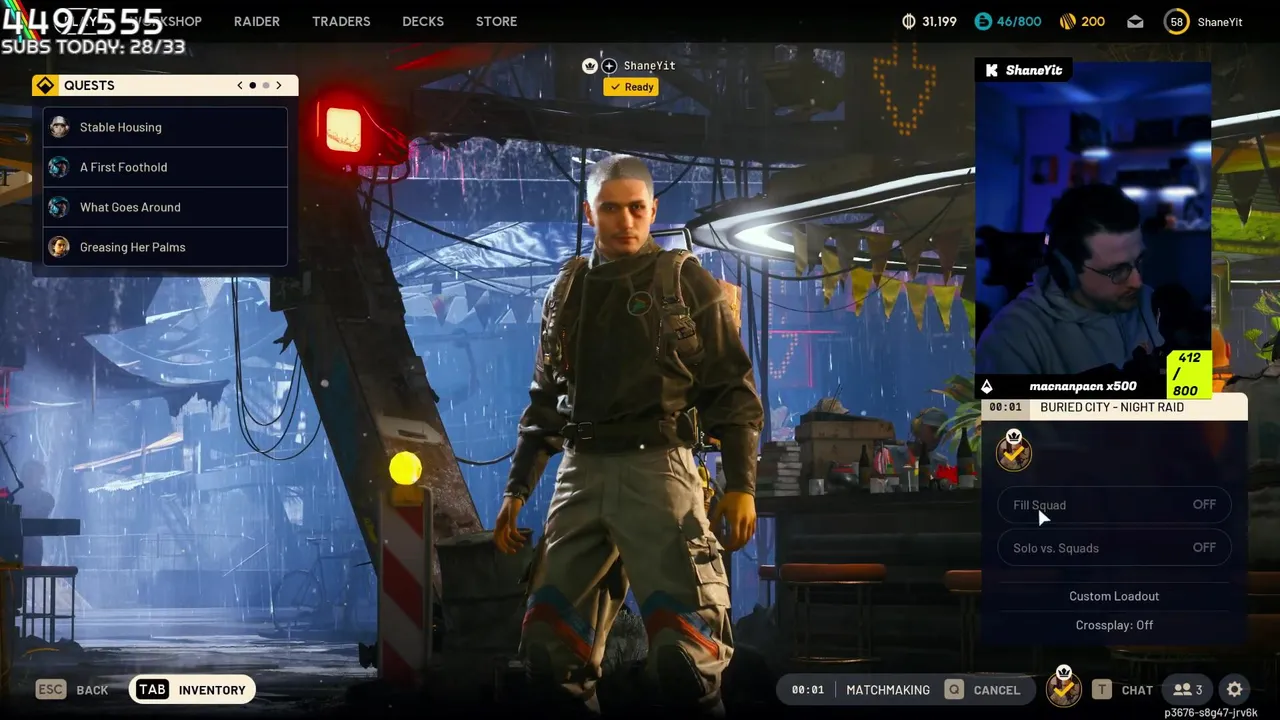Click the ShaneYit username in top bar
The width and height of the screenshot is (1280, 720).
point(1219,21)
